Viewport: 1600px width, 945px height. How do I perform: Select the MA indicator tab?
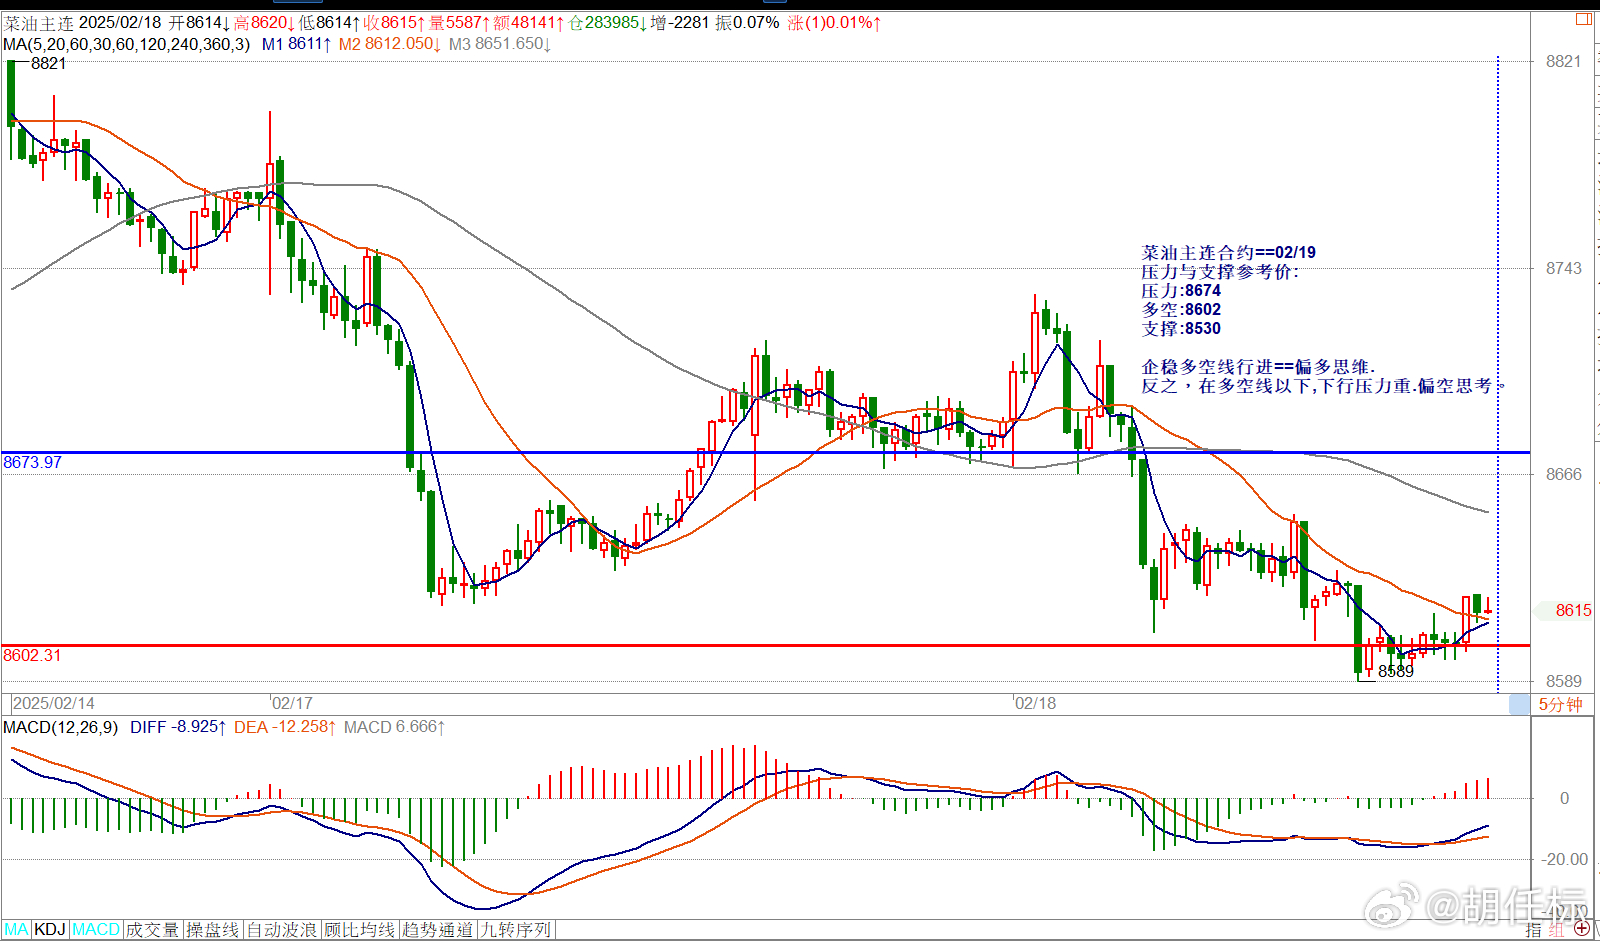pyautogui.click(x=17, y=930)
